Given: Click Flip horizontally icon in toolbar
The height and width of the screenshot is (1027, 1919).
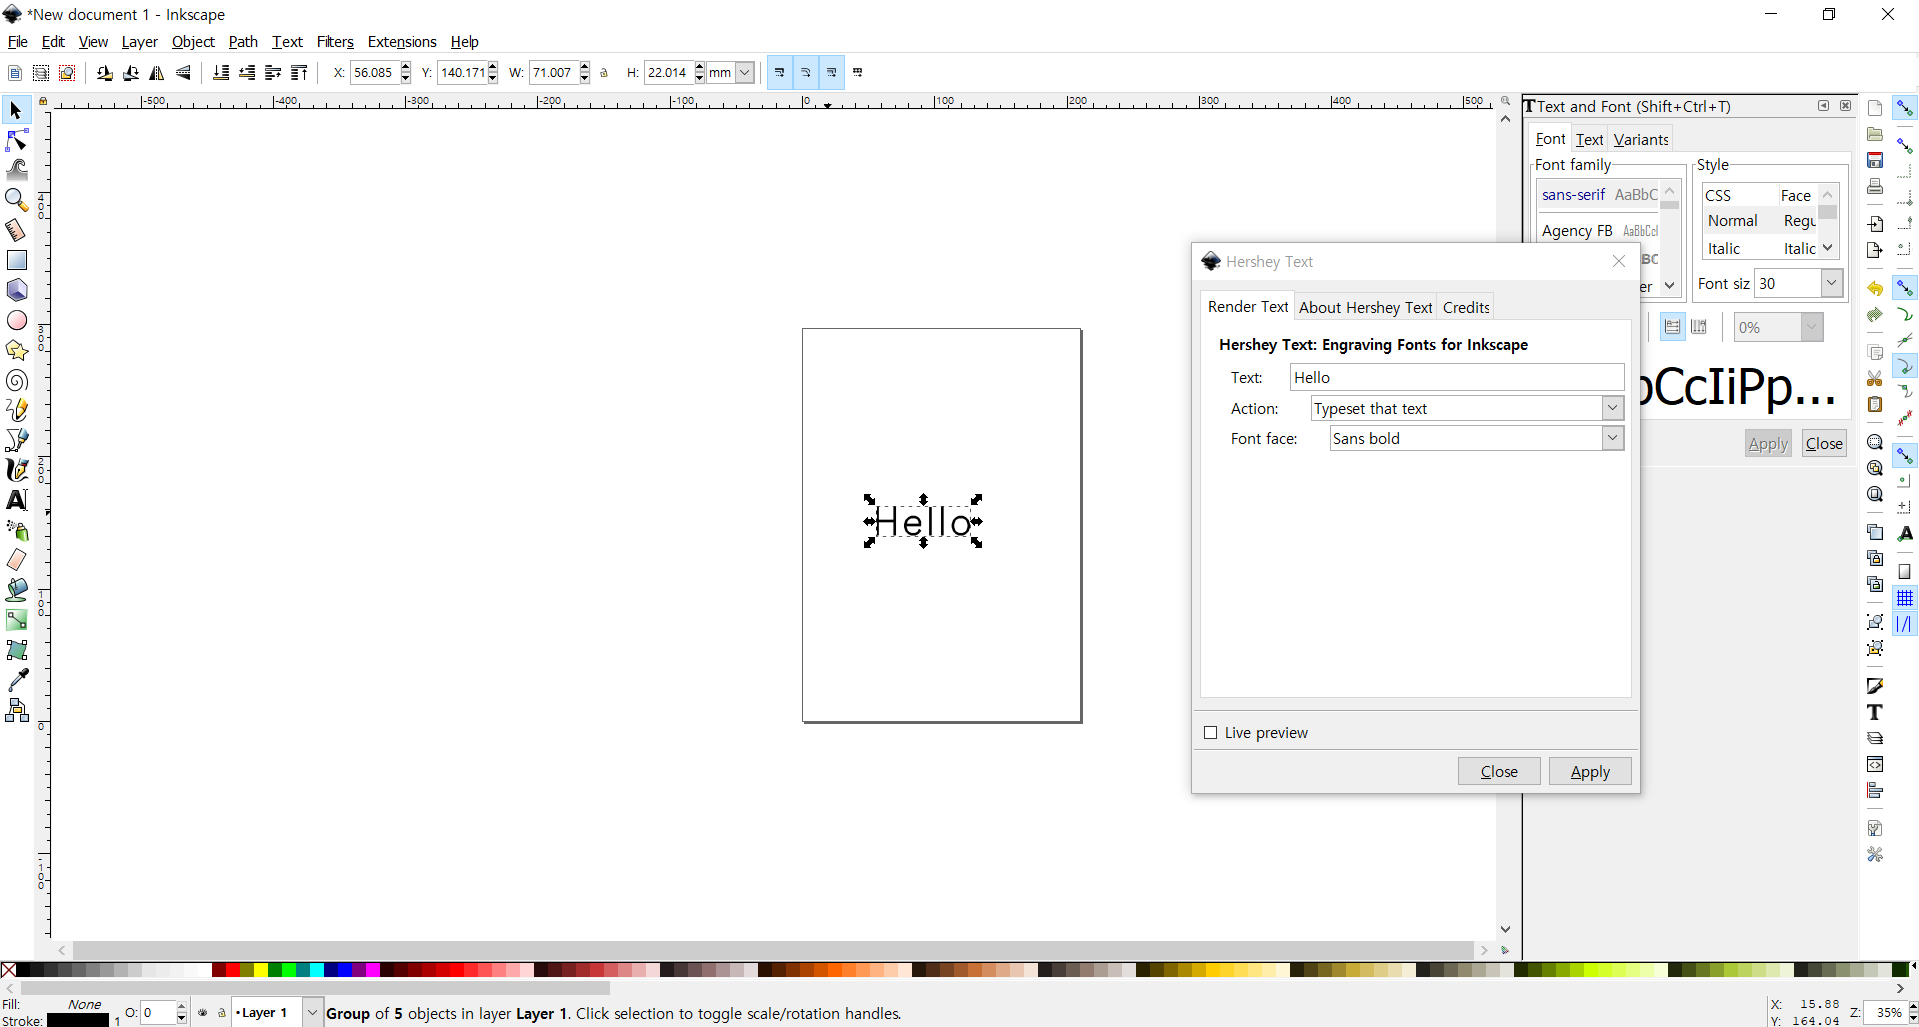Looking at the screenshot, I should [x=157, y=73].
